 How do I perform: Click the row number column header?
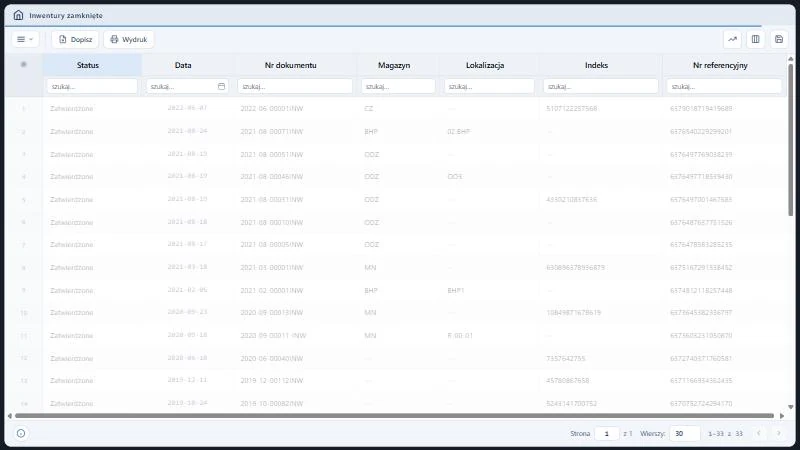[x=23, y=64]
